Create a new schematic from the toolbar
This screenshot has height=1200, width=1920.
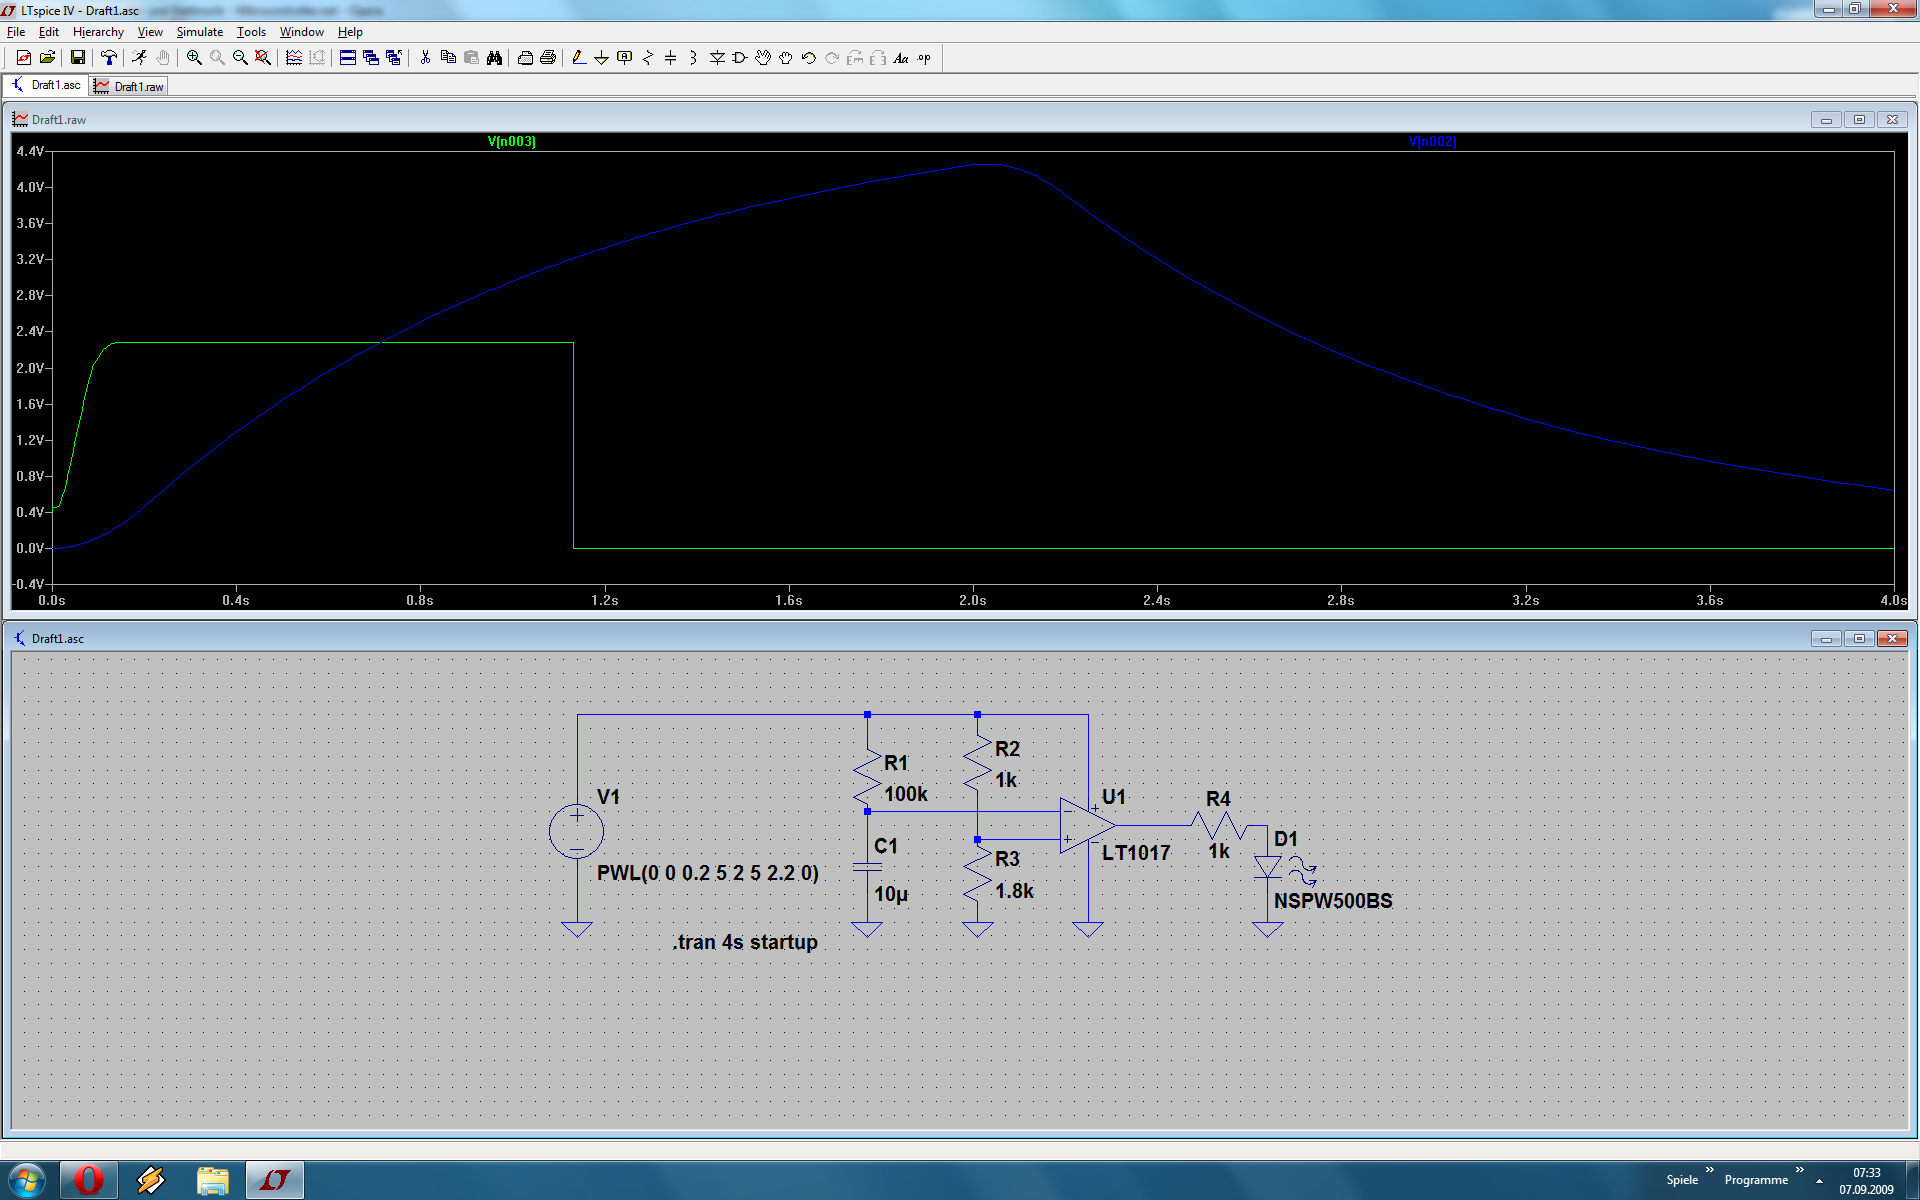pyautogui.click(x=24, y=58)
